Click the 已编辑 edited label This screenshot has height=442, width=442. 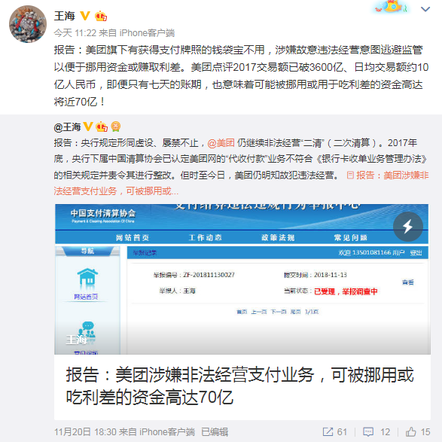[x=215, y=432]
